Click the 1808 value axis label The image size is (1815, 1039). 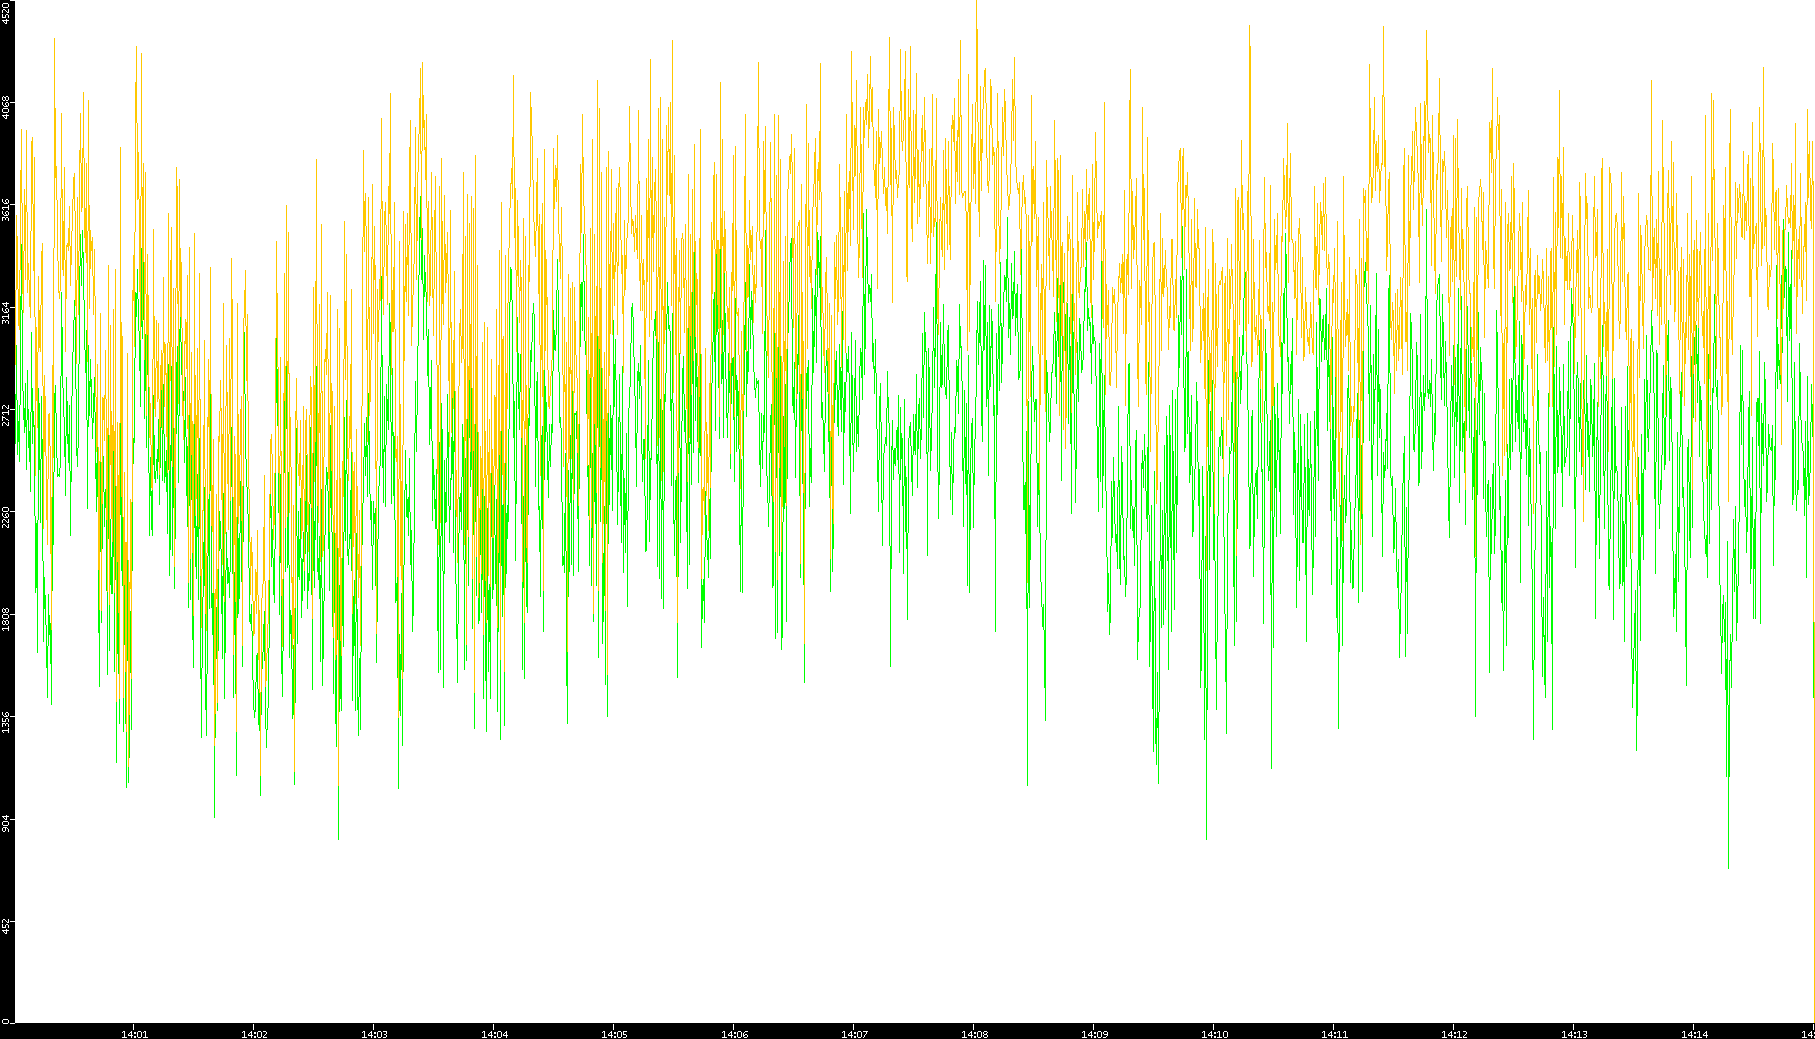[7, 619]
